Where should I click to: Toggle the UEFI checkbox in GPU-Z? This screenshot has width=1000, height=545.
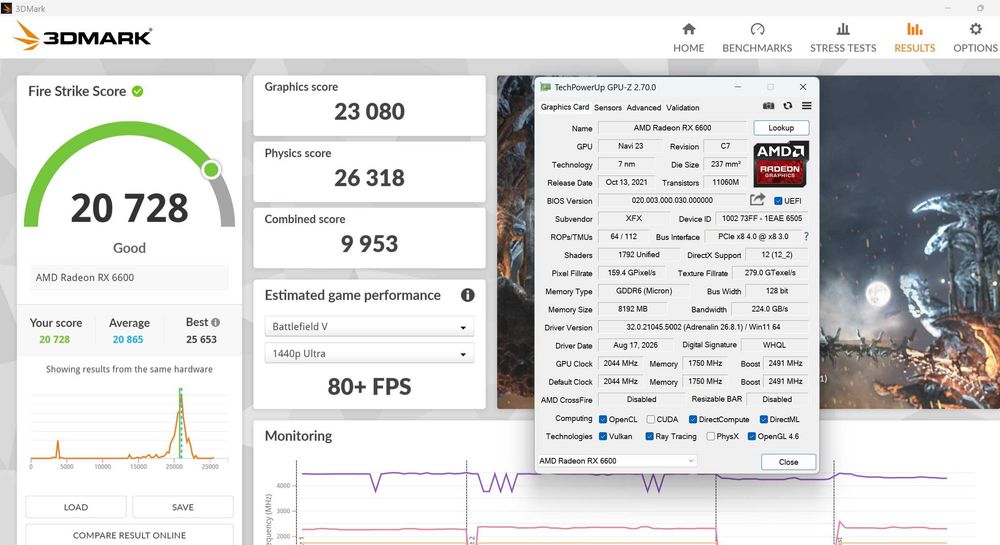(x=778, y=201)
